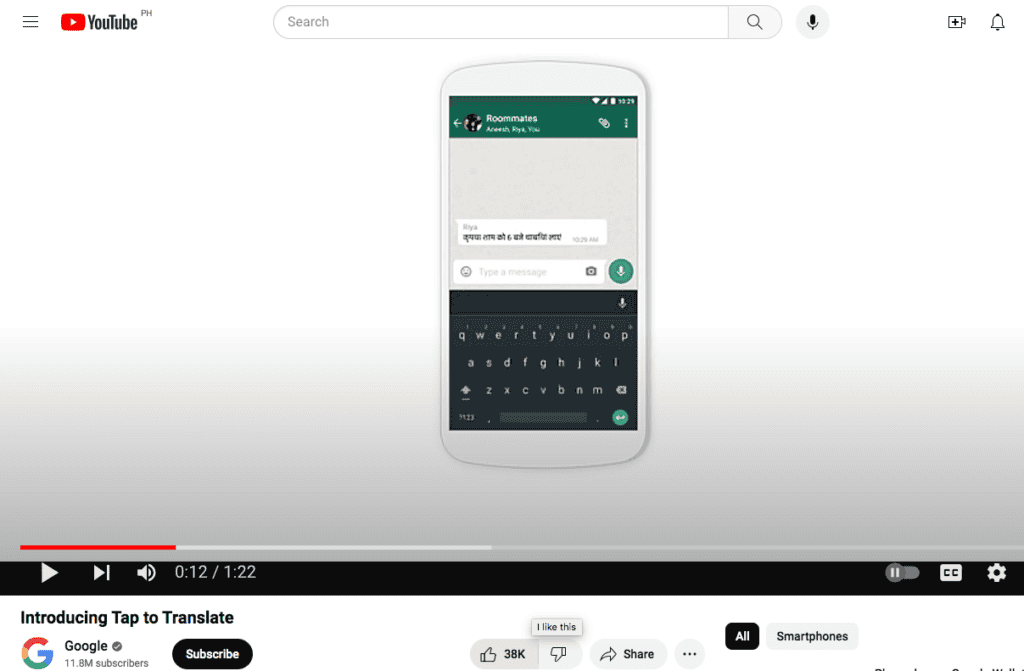The width and height of the screenshot is (1024, 671).
Task: Subscribe to the Google channel
Action: (x=212, y=653)
